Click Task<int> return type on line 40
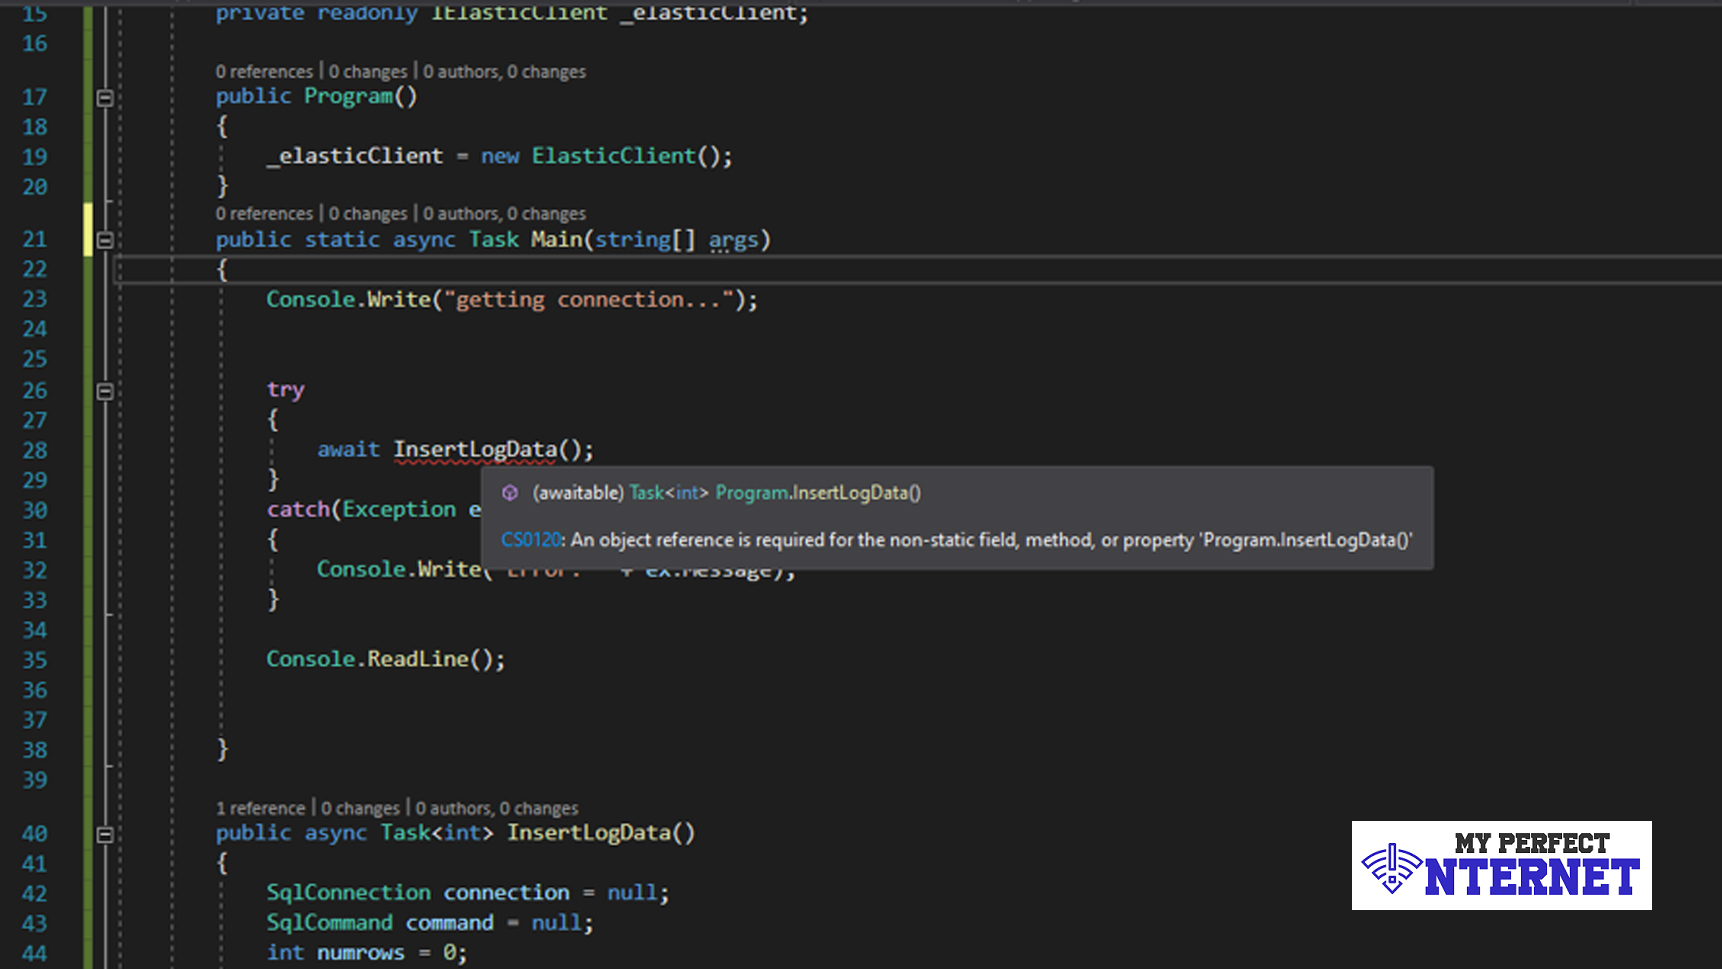Image resolution: width=1722 pixels, height=969 pixels. click(437, 833)
